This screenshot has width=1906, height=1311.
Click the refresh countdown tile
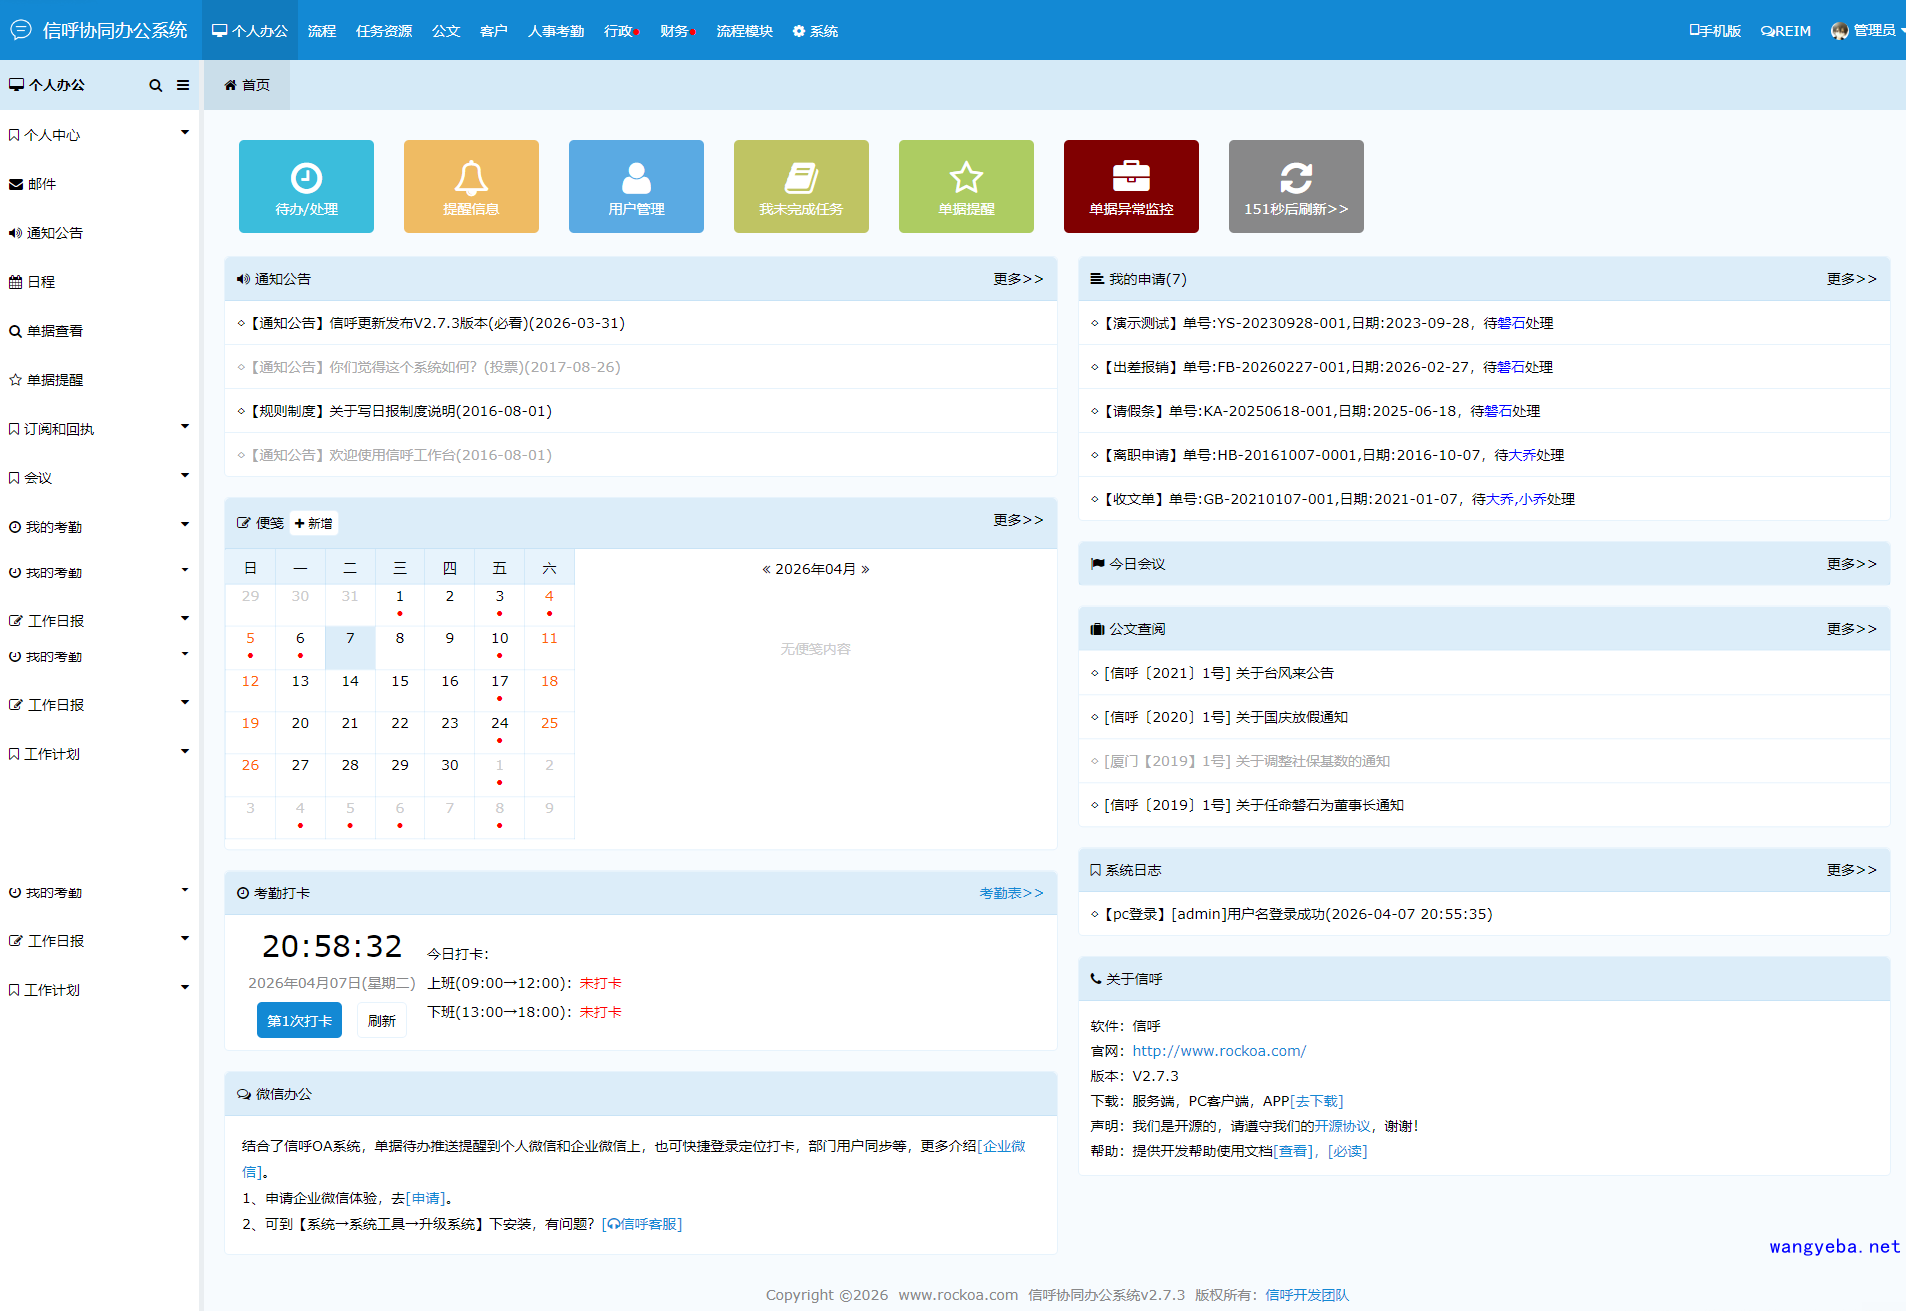1296,187
